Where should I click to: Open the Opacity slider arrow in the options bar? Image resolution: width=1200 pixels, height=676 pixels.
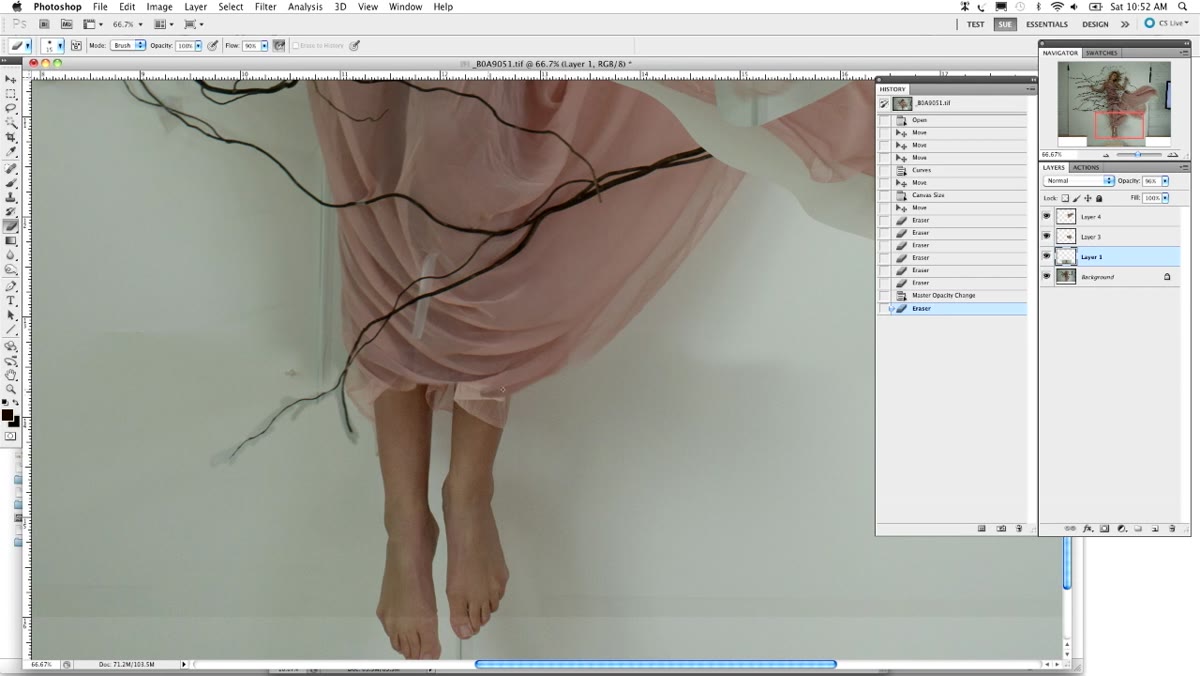[198, 46]
